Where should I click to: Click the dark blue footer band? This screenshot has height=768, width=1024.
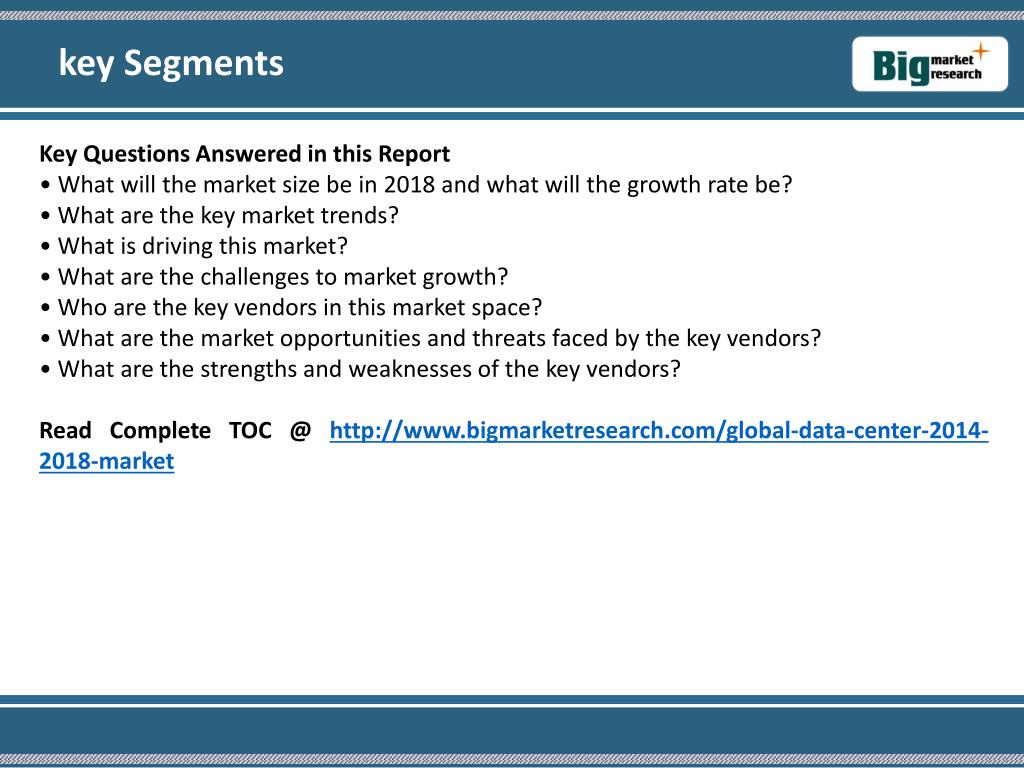tap(512, 730)
